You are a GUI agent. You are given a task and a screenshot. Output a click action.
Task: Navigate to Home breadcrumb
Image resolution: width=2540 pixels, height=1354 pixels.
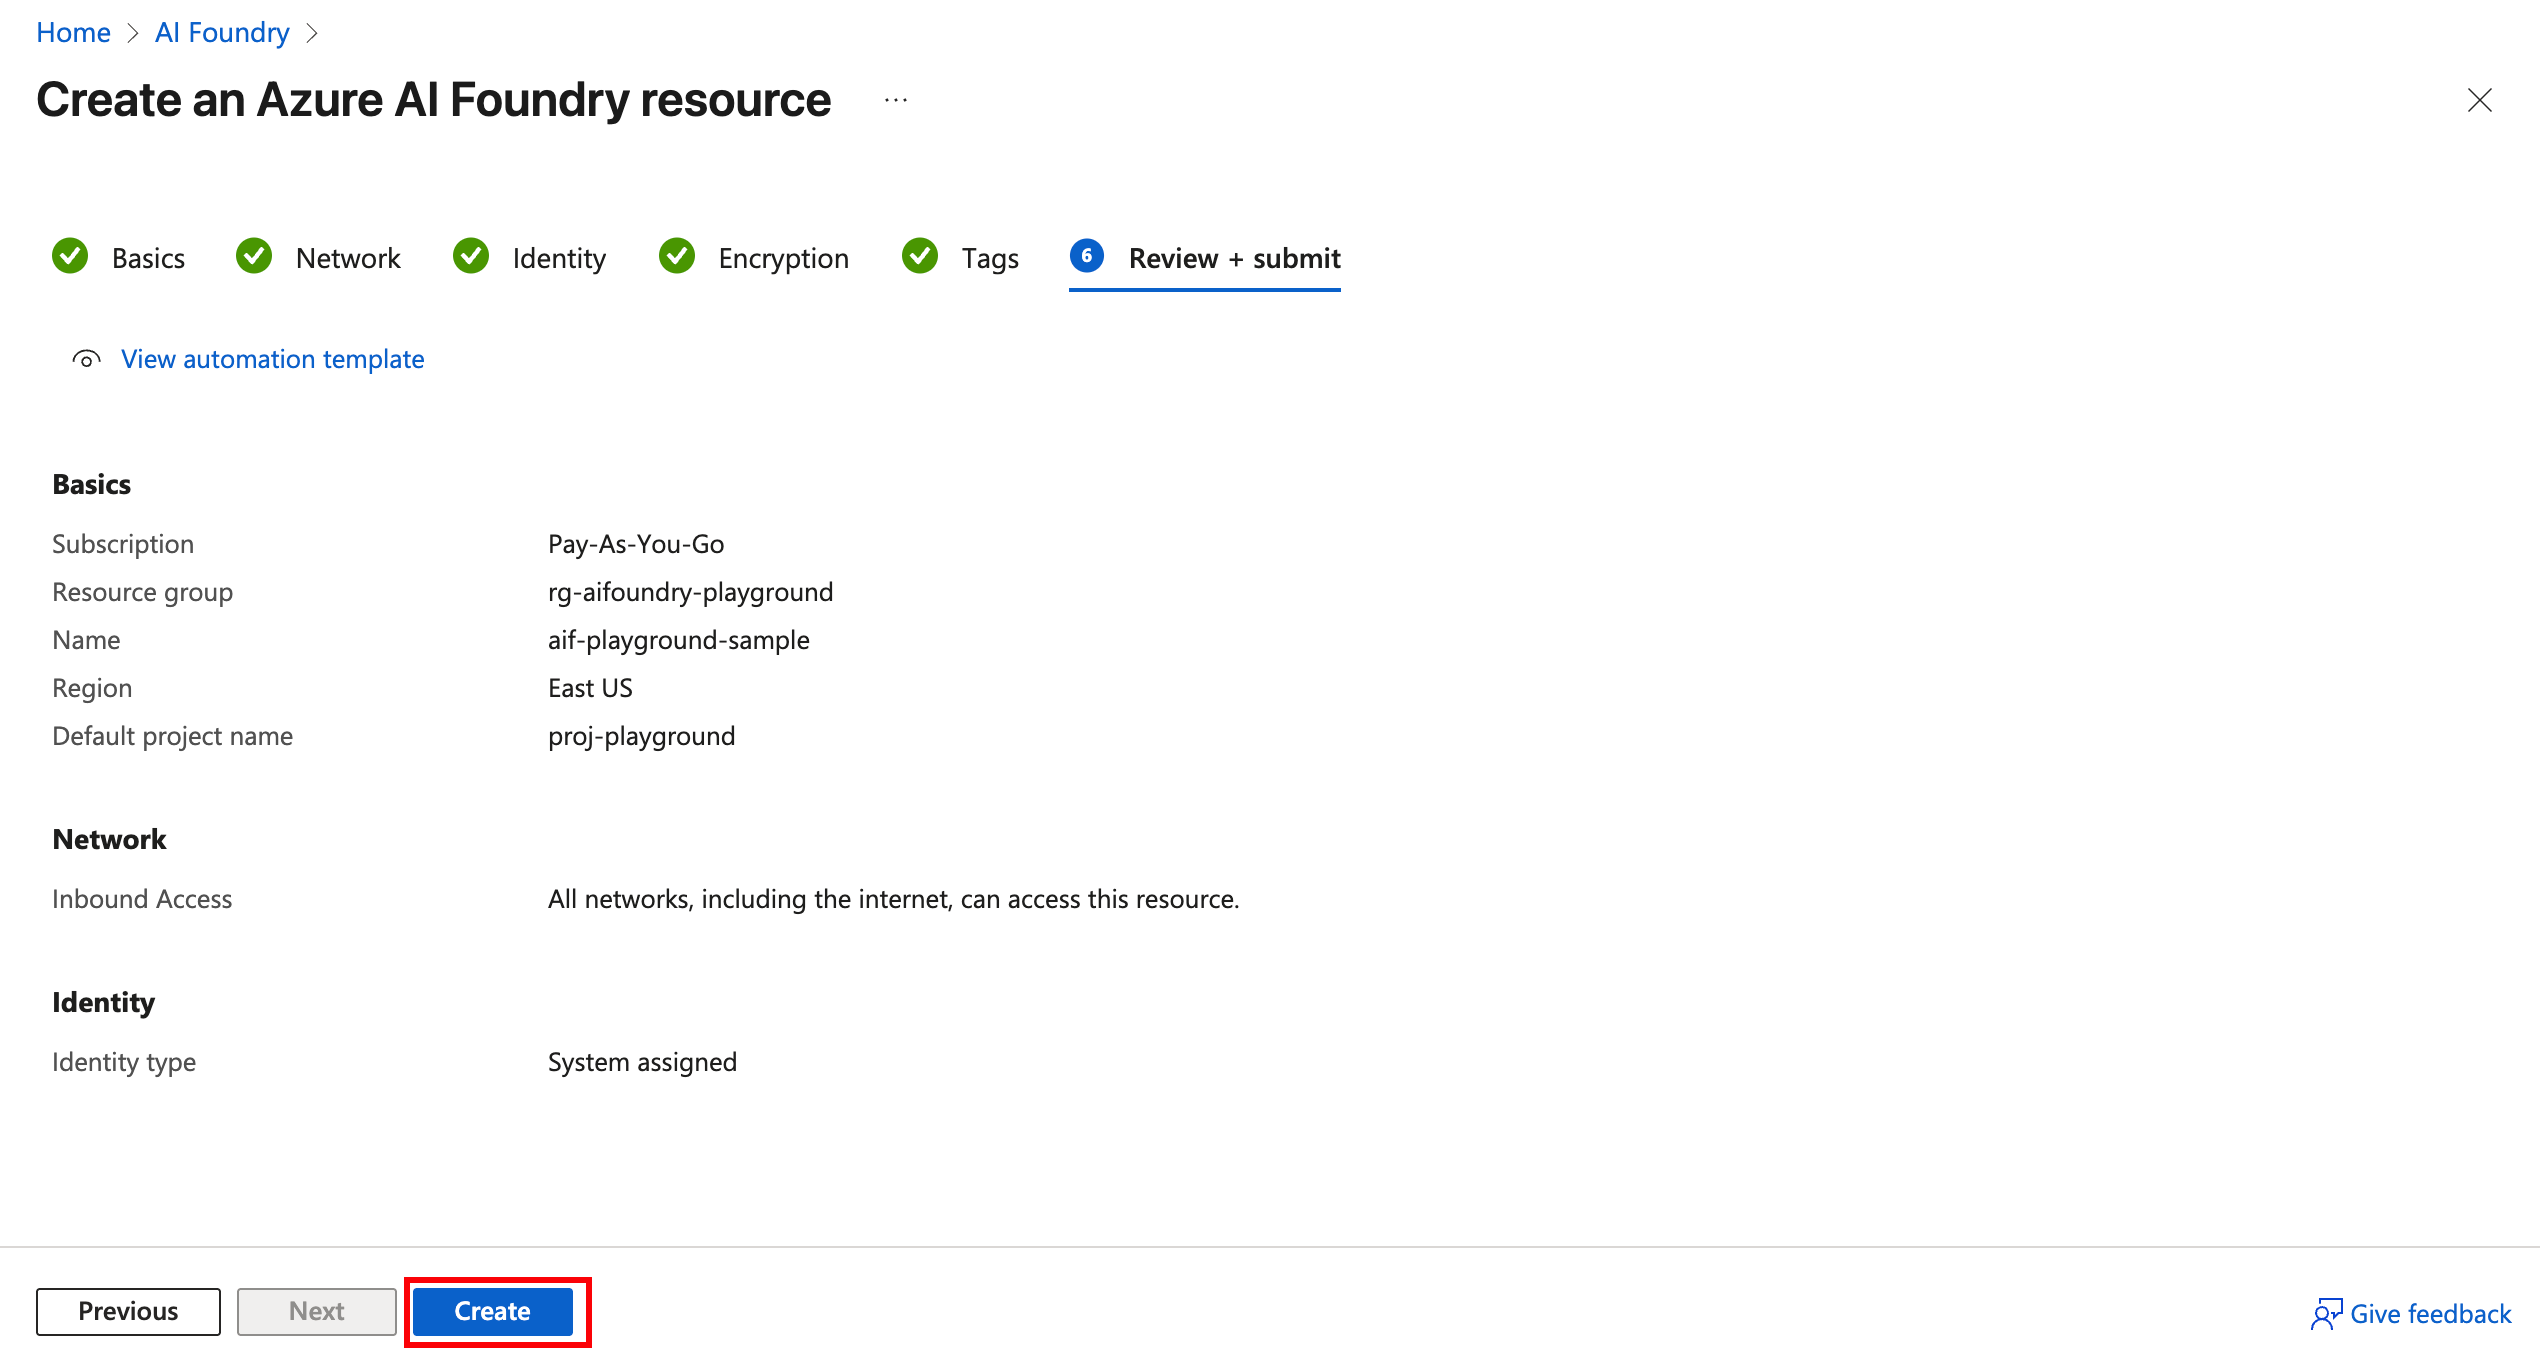[x=73, y=33]
